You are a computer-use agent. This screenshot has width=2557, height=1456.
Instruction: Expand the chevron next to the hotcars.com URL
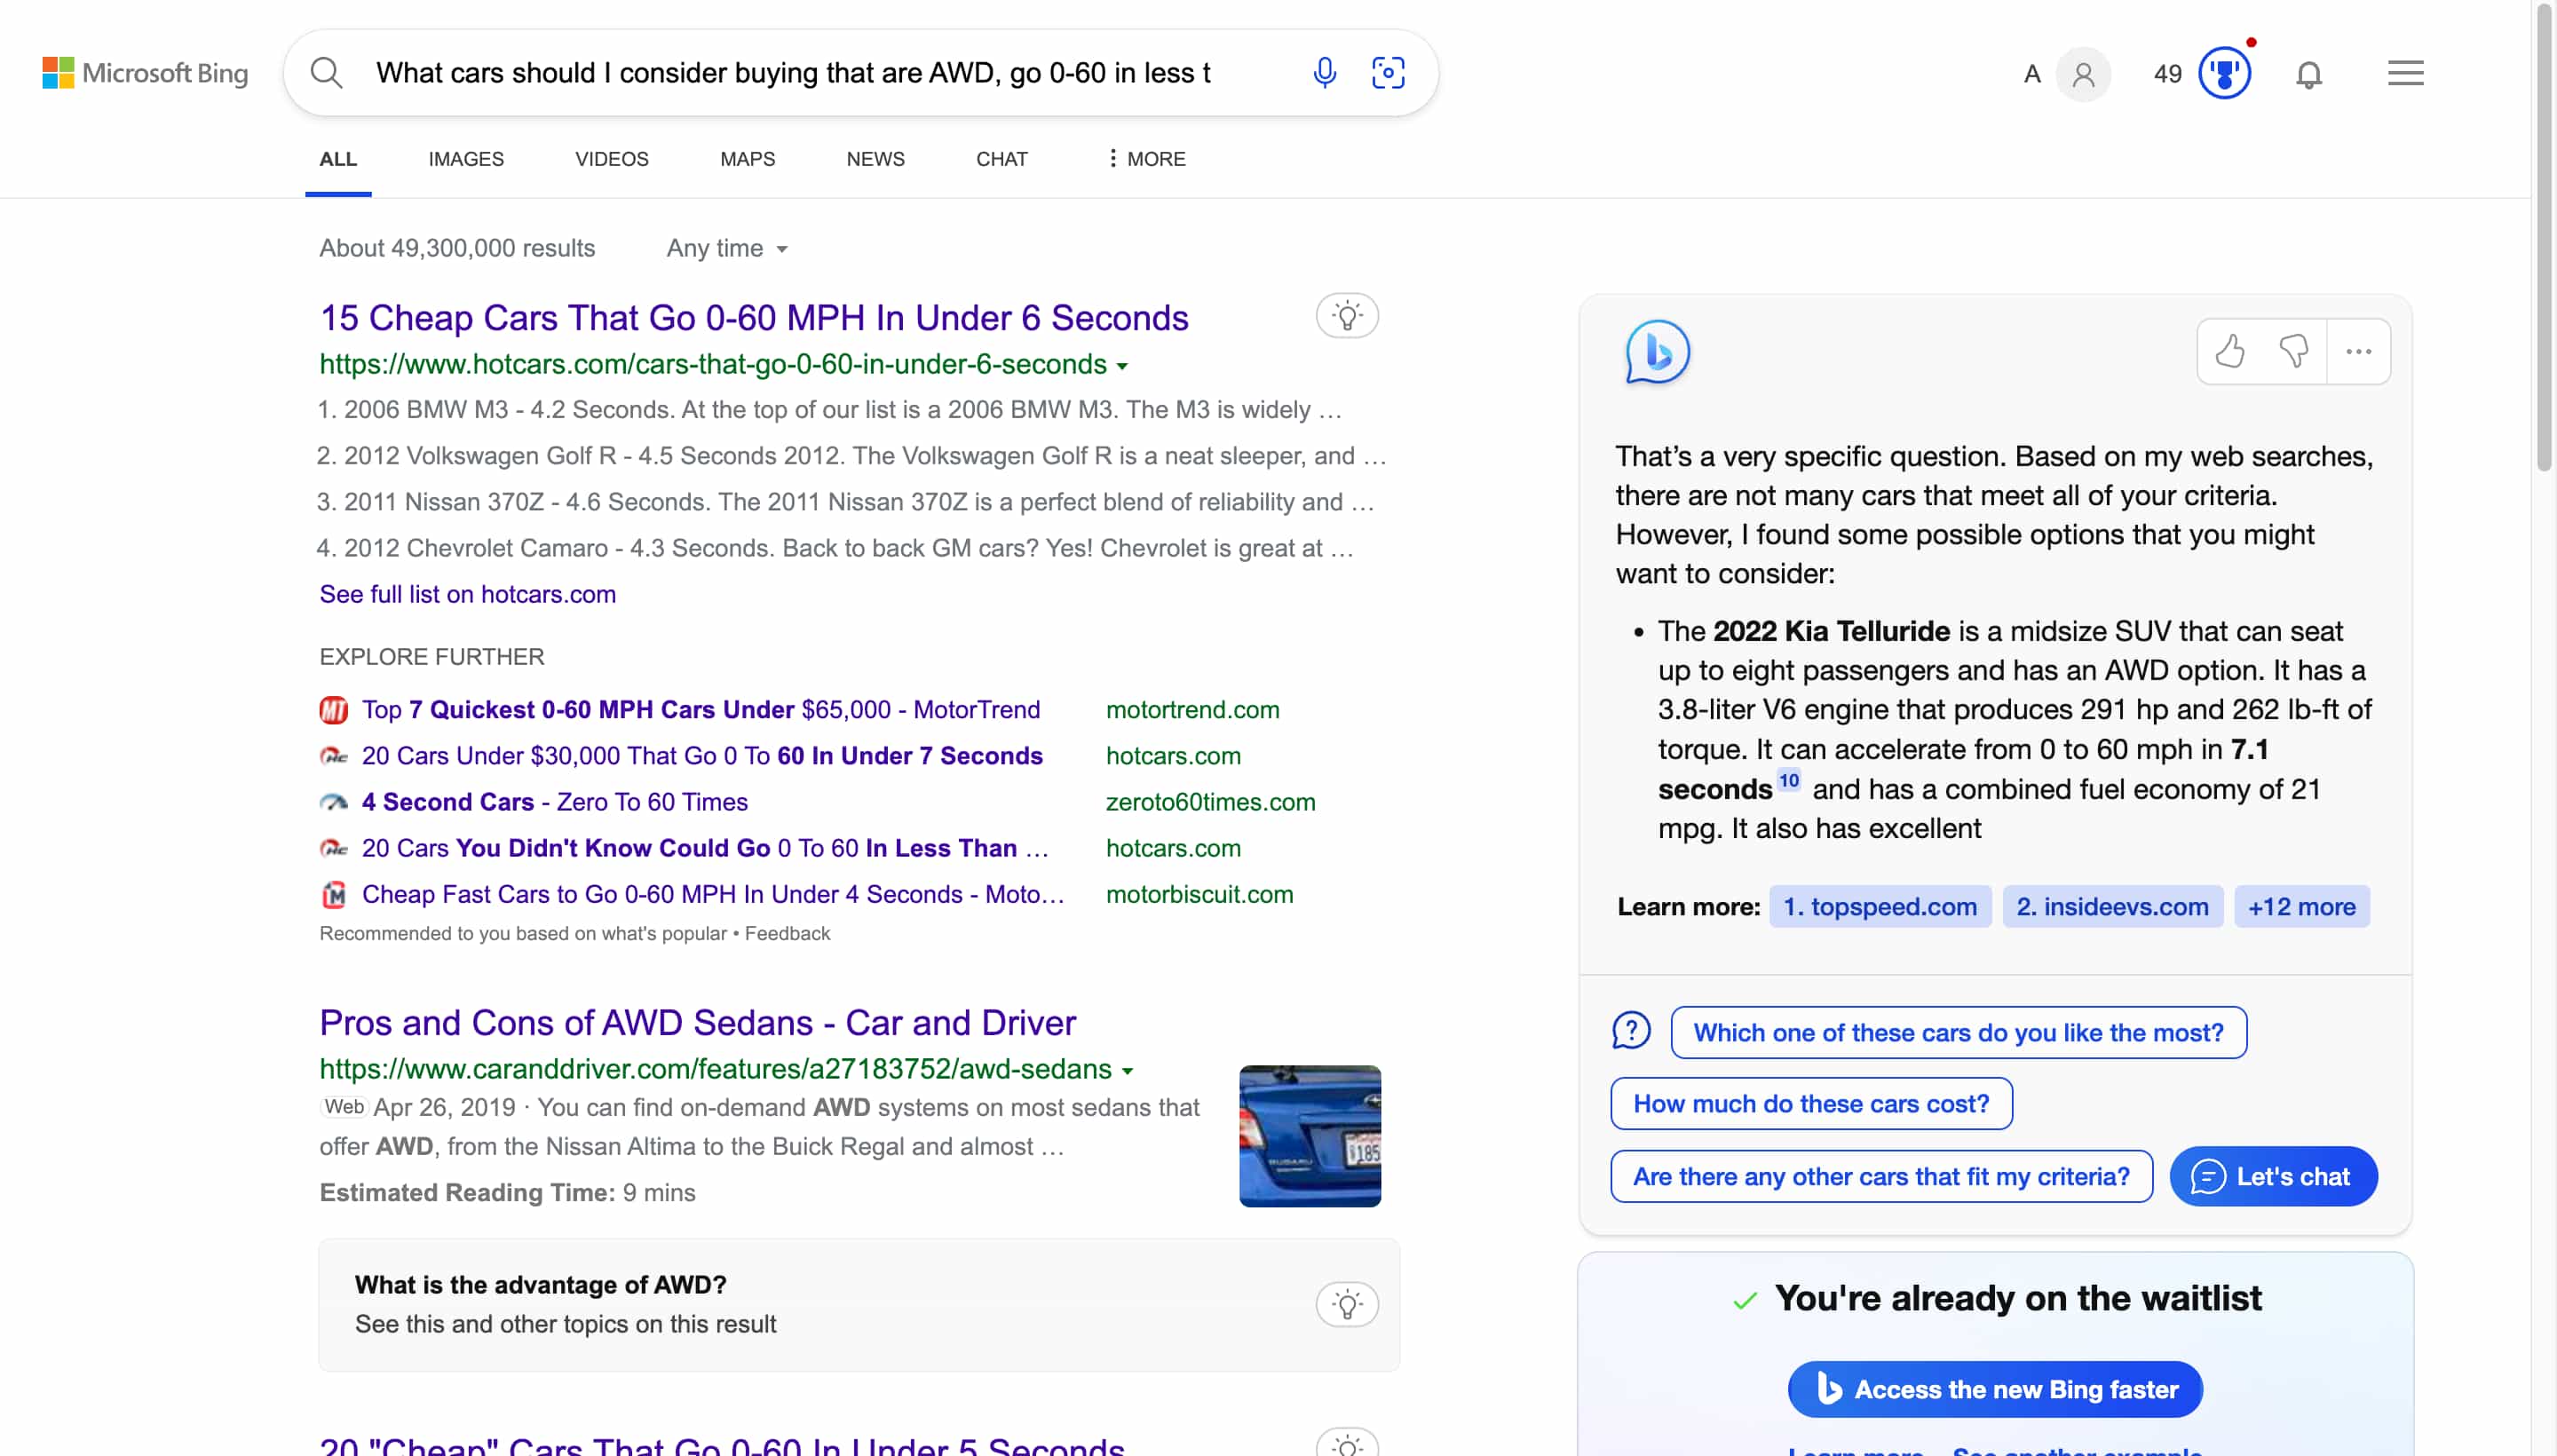click(x=1122, y=365)
